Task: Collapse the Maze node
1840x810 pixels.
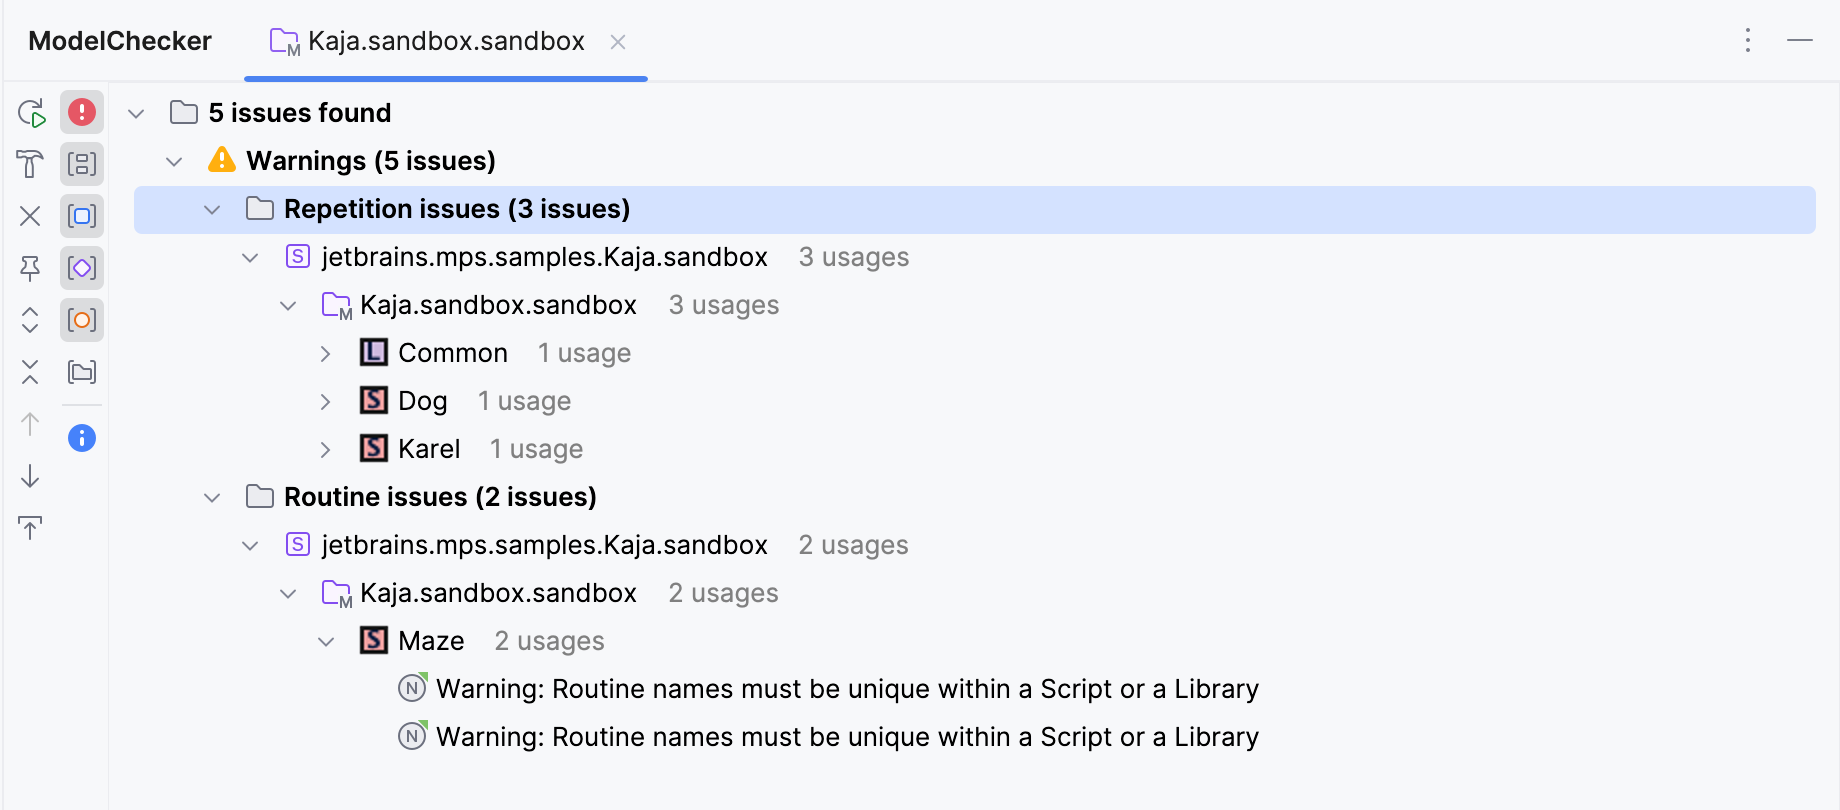Action: pos(325,641)
